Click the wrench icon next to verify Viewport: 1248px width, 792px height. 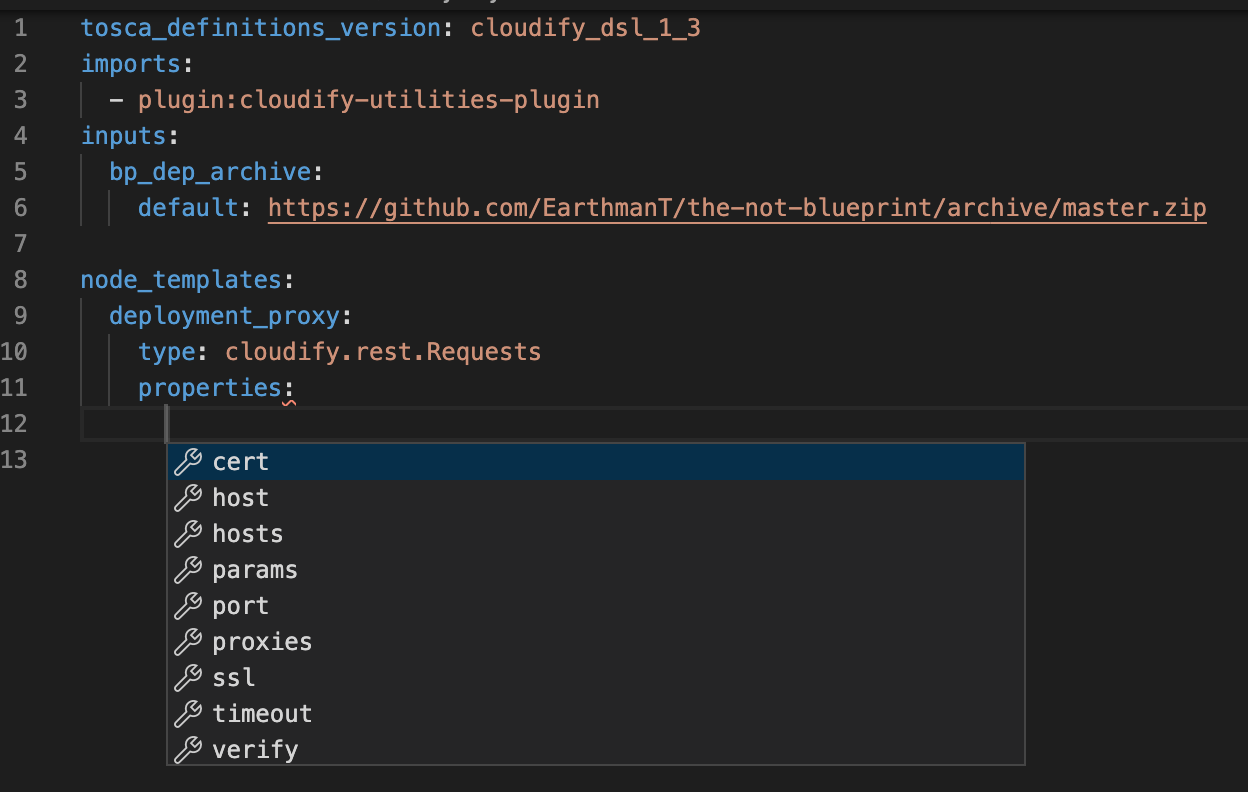click(188, 750)
